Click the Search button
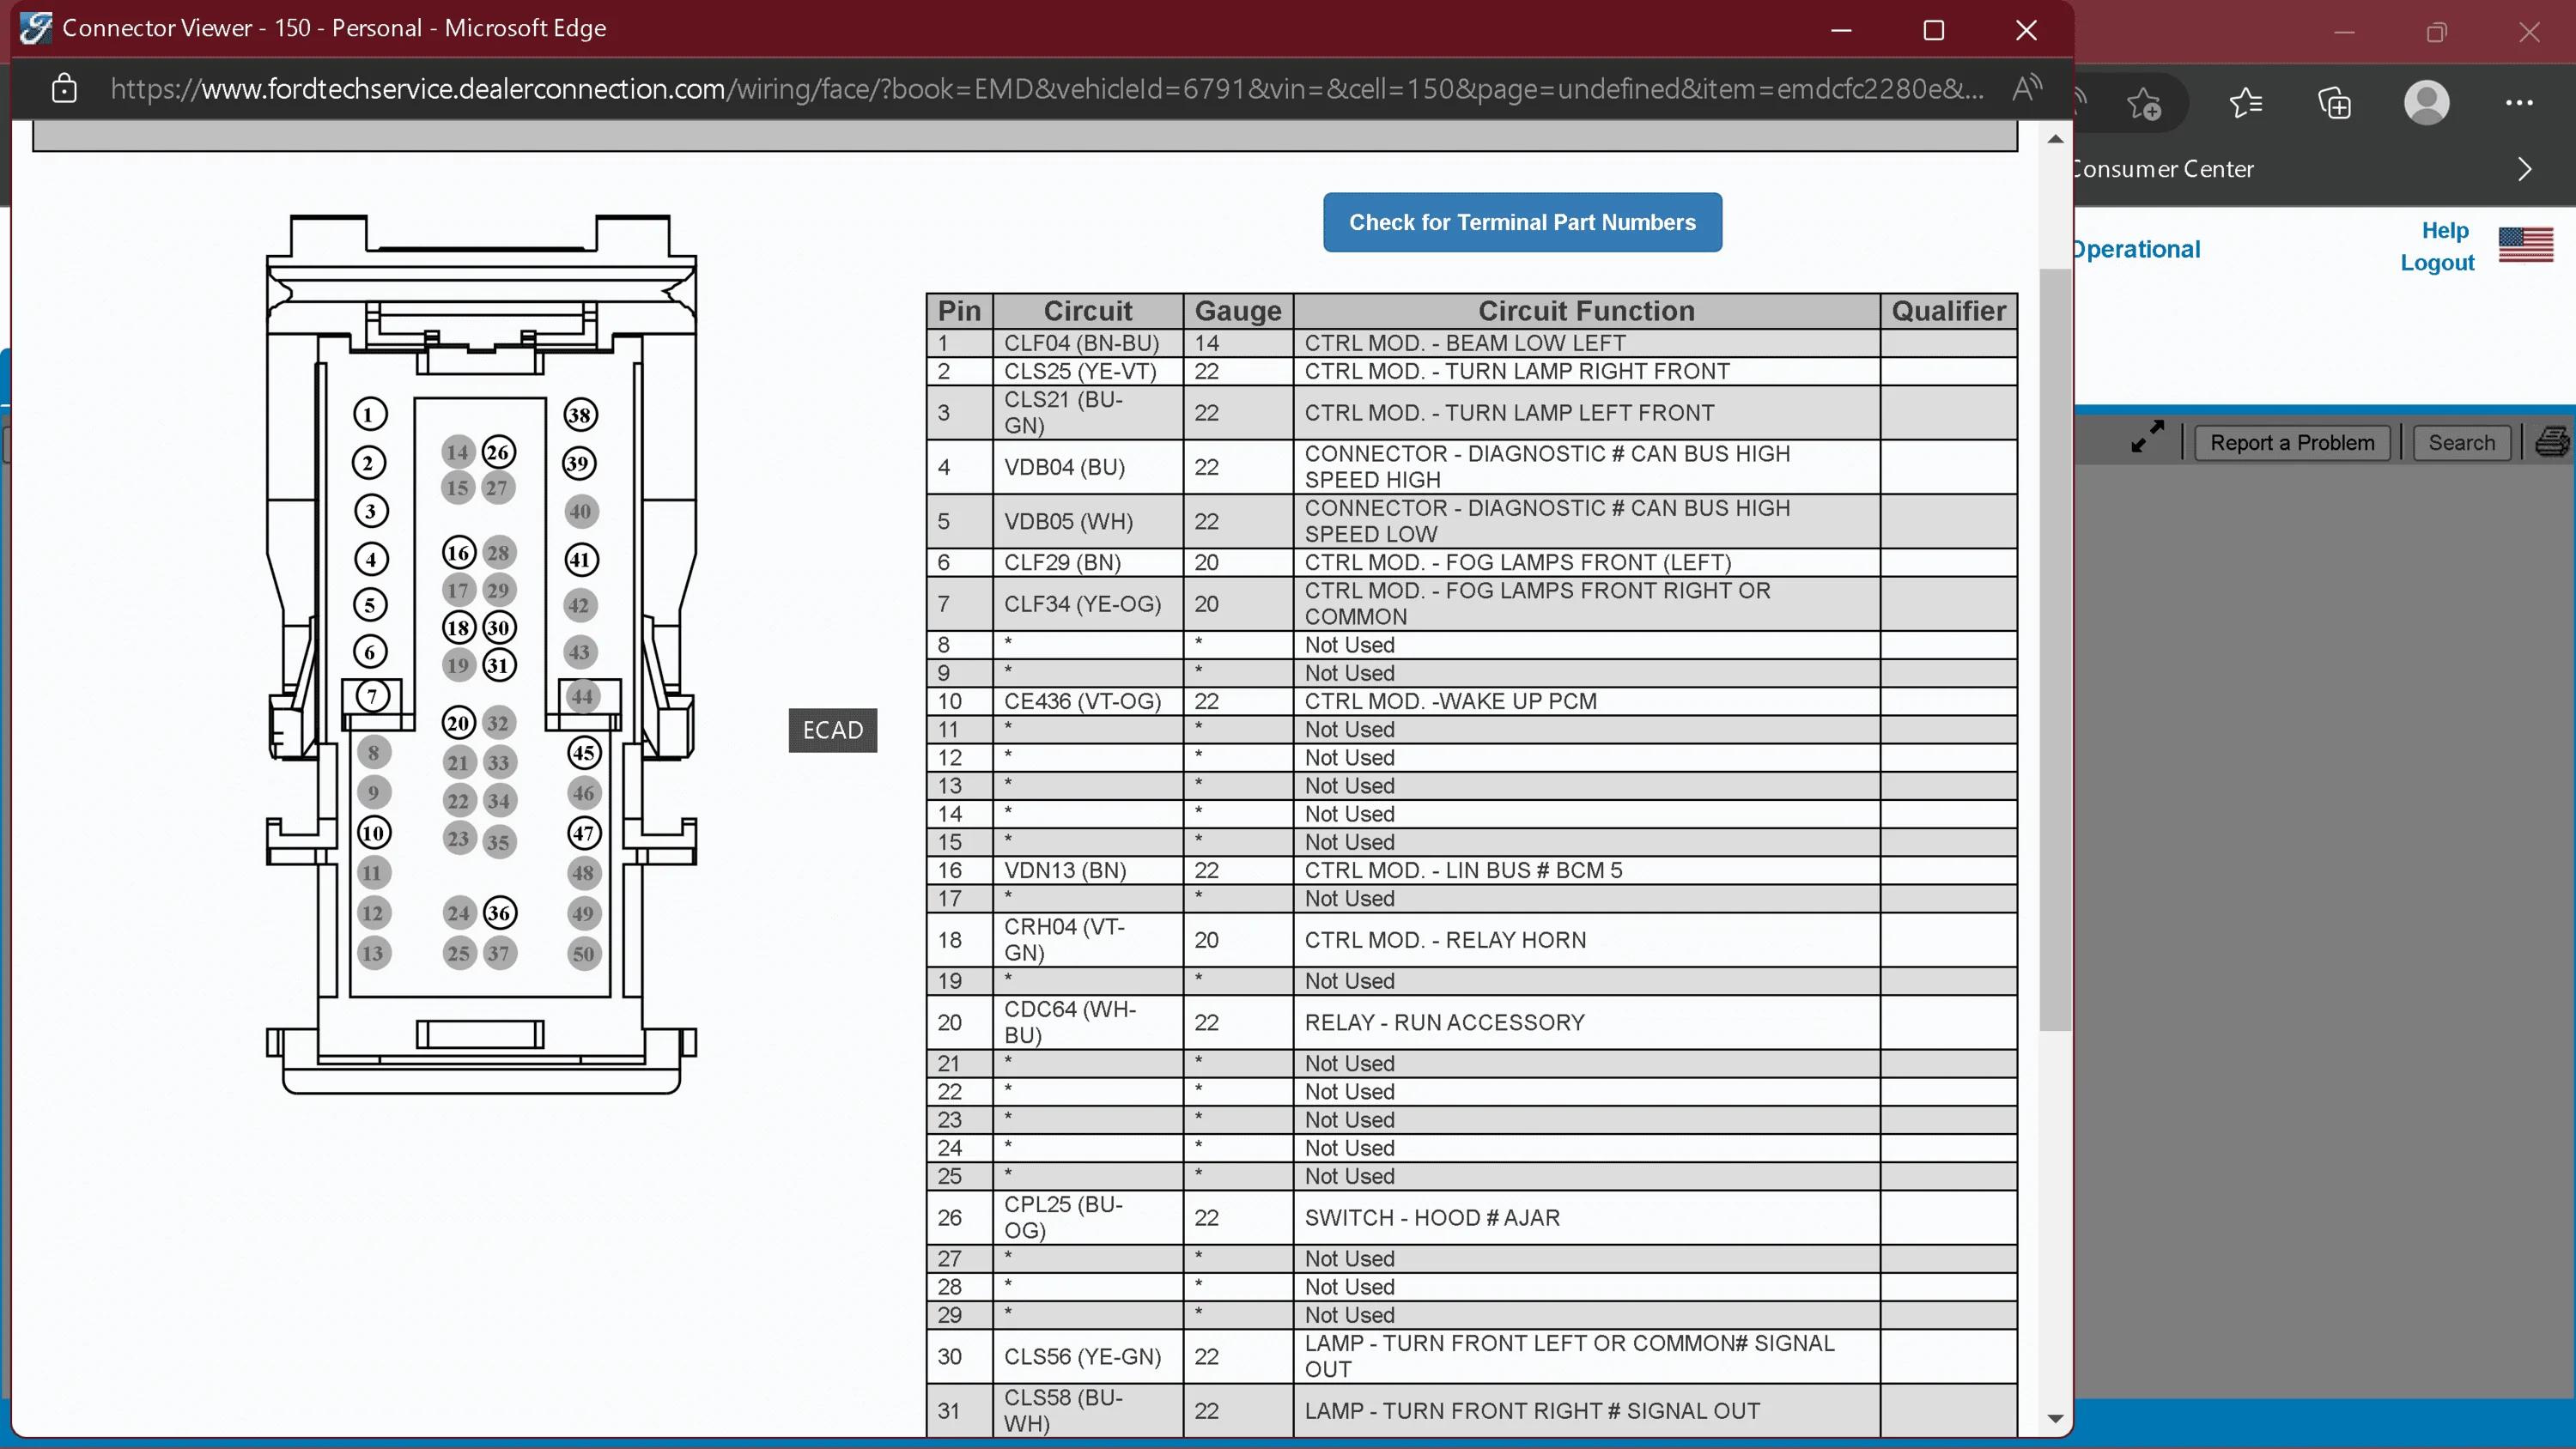The image size is (2576, 1449). tap(2461, 442)
